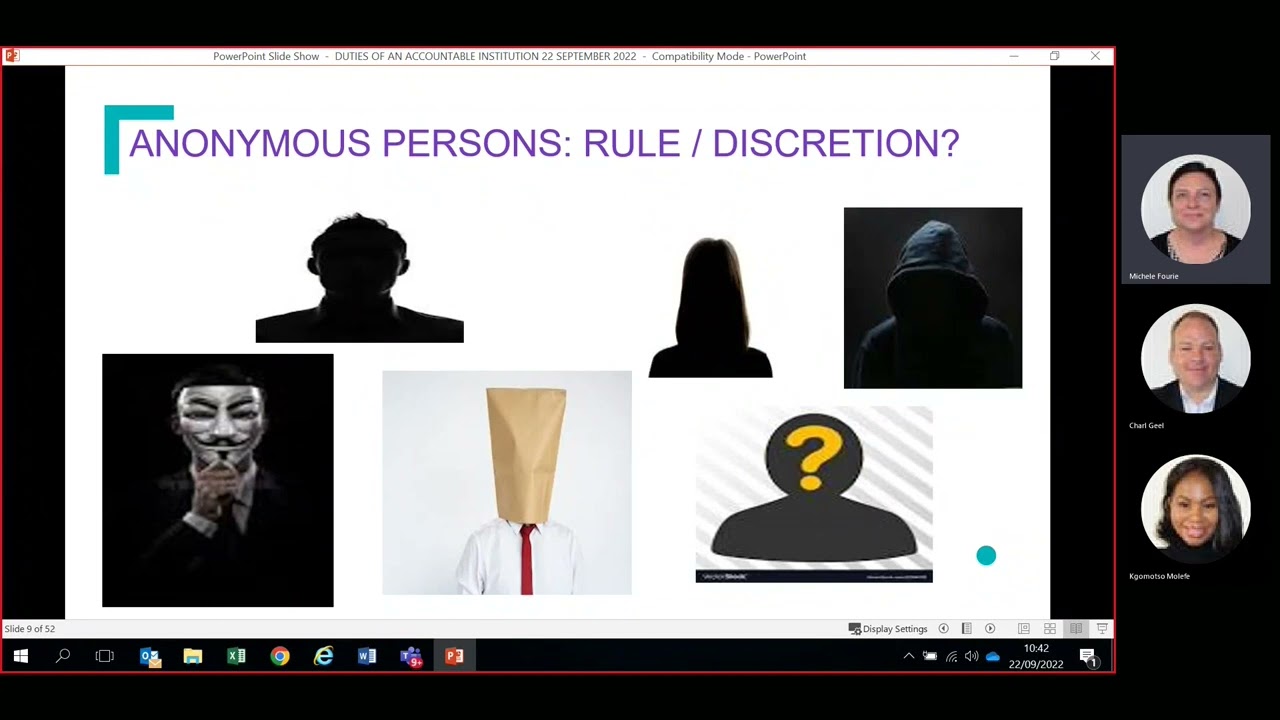Restore down the PowerPoint slide show window

pyautogui.click(x=1054, y=56)
